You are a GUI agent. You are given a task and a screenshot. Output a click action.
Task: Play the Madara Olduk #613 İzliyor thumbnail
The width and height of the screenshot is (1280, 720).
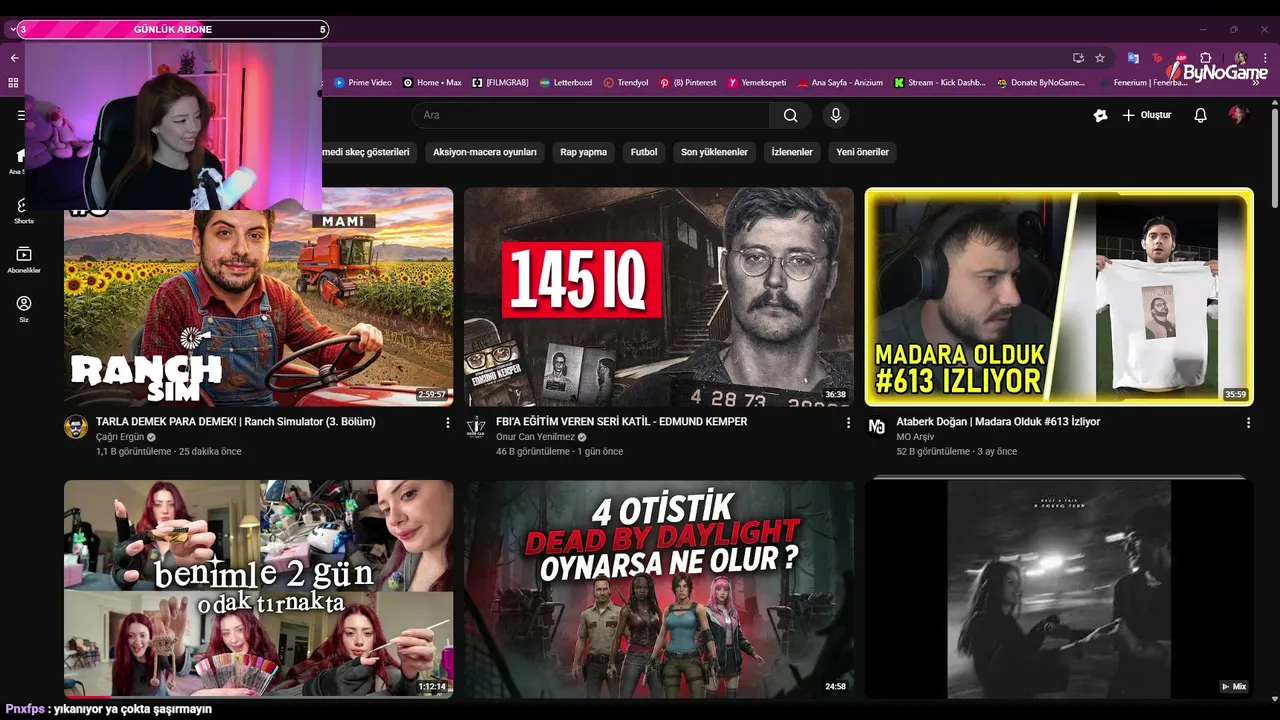point(1059,297)
